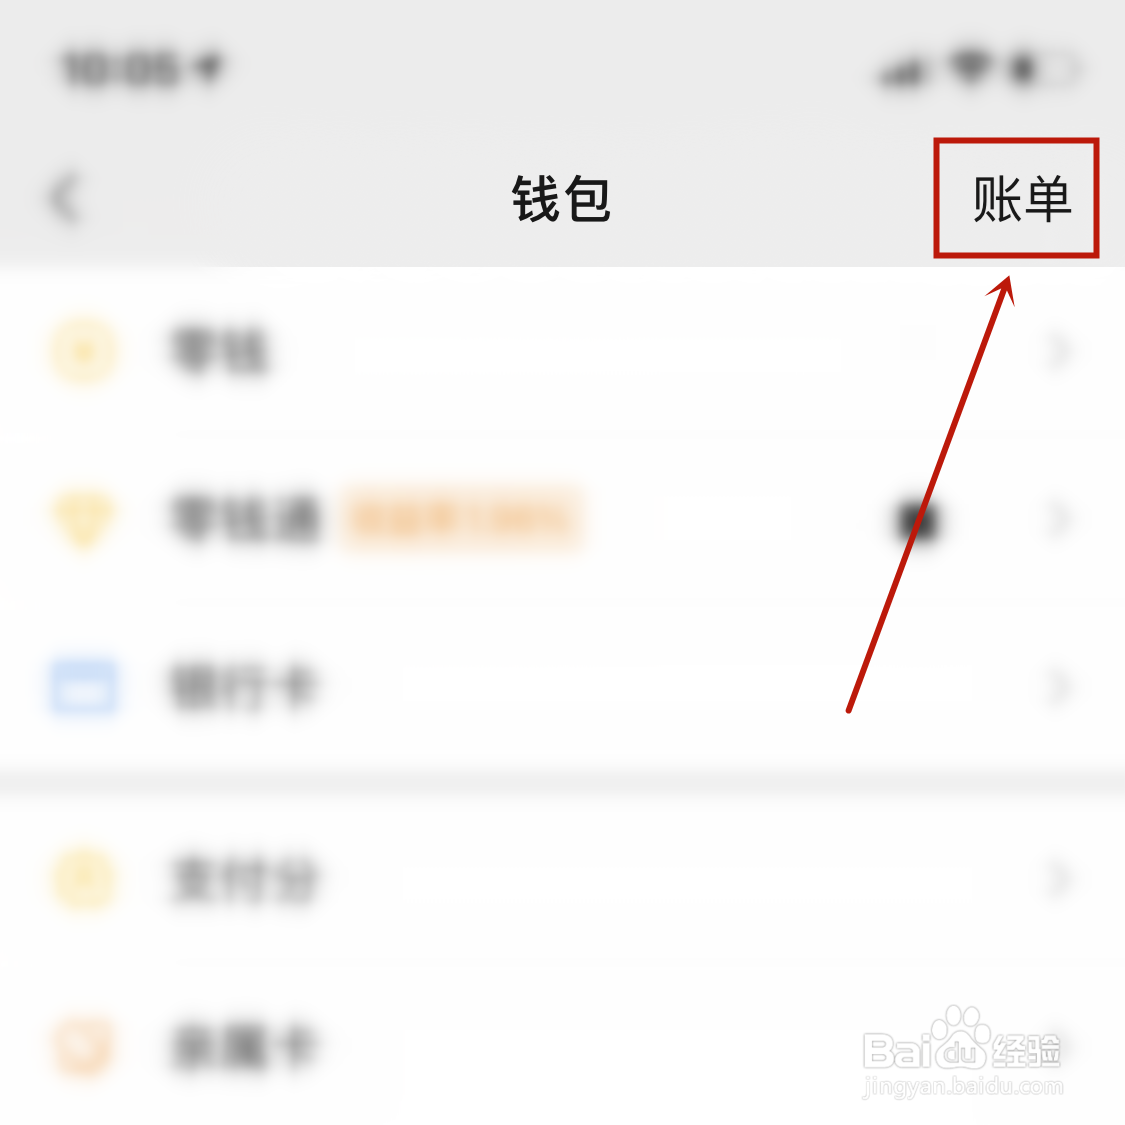
Task: Tap the 钱包 page title
Action: click(561, 199)
